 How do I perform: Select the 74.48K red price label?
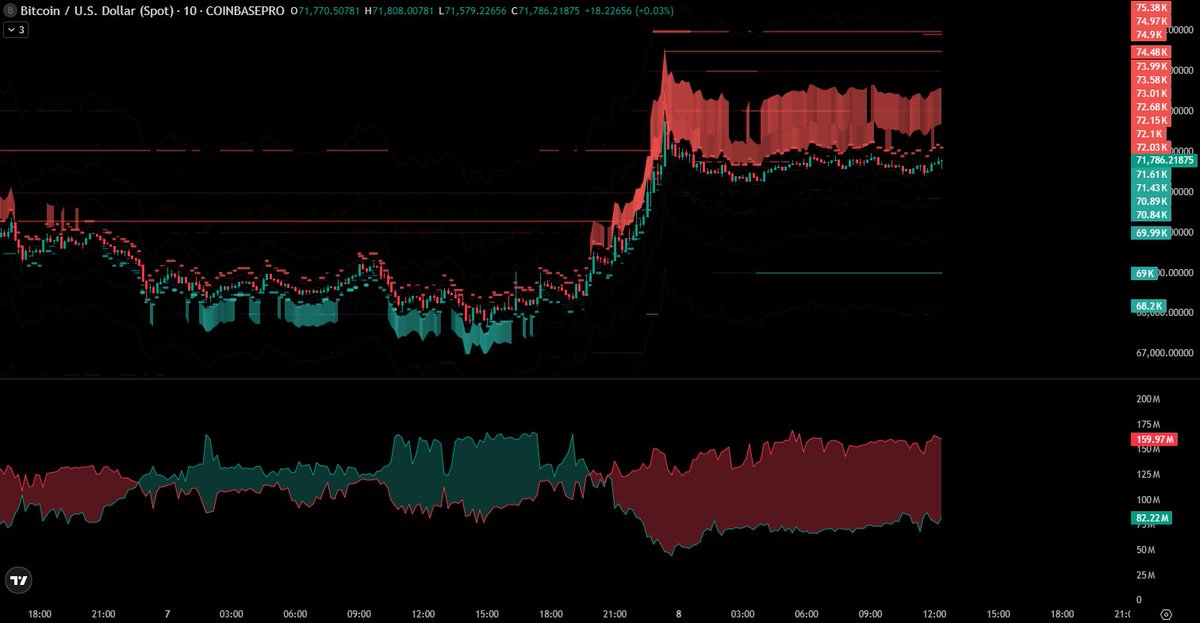(x=1152, y=52)
